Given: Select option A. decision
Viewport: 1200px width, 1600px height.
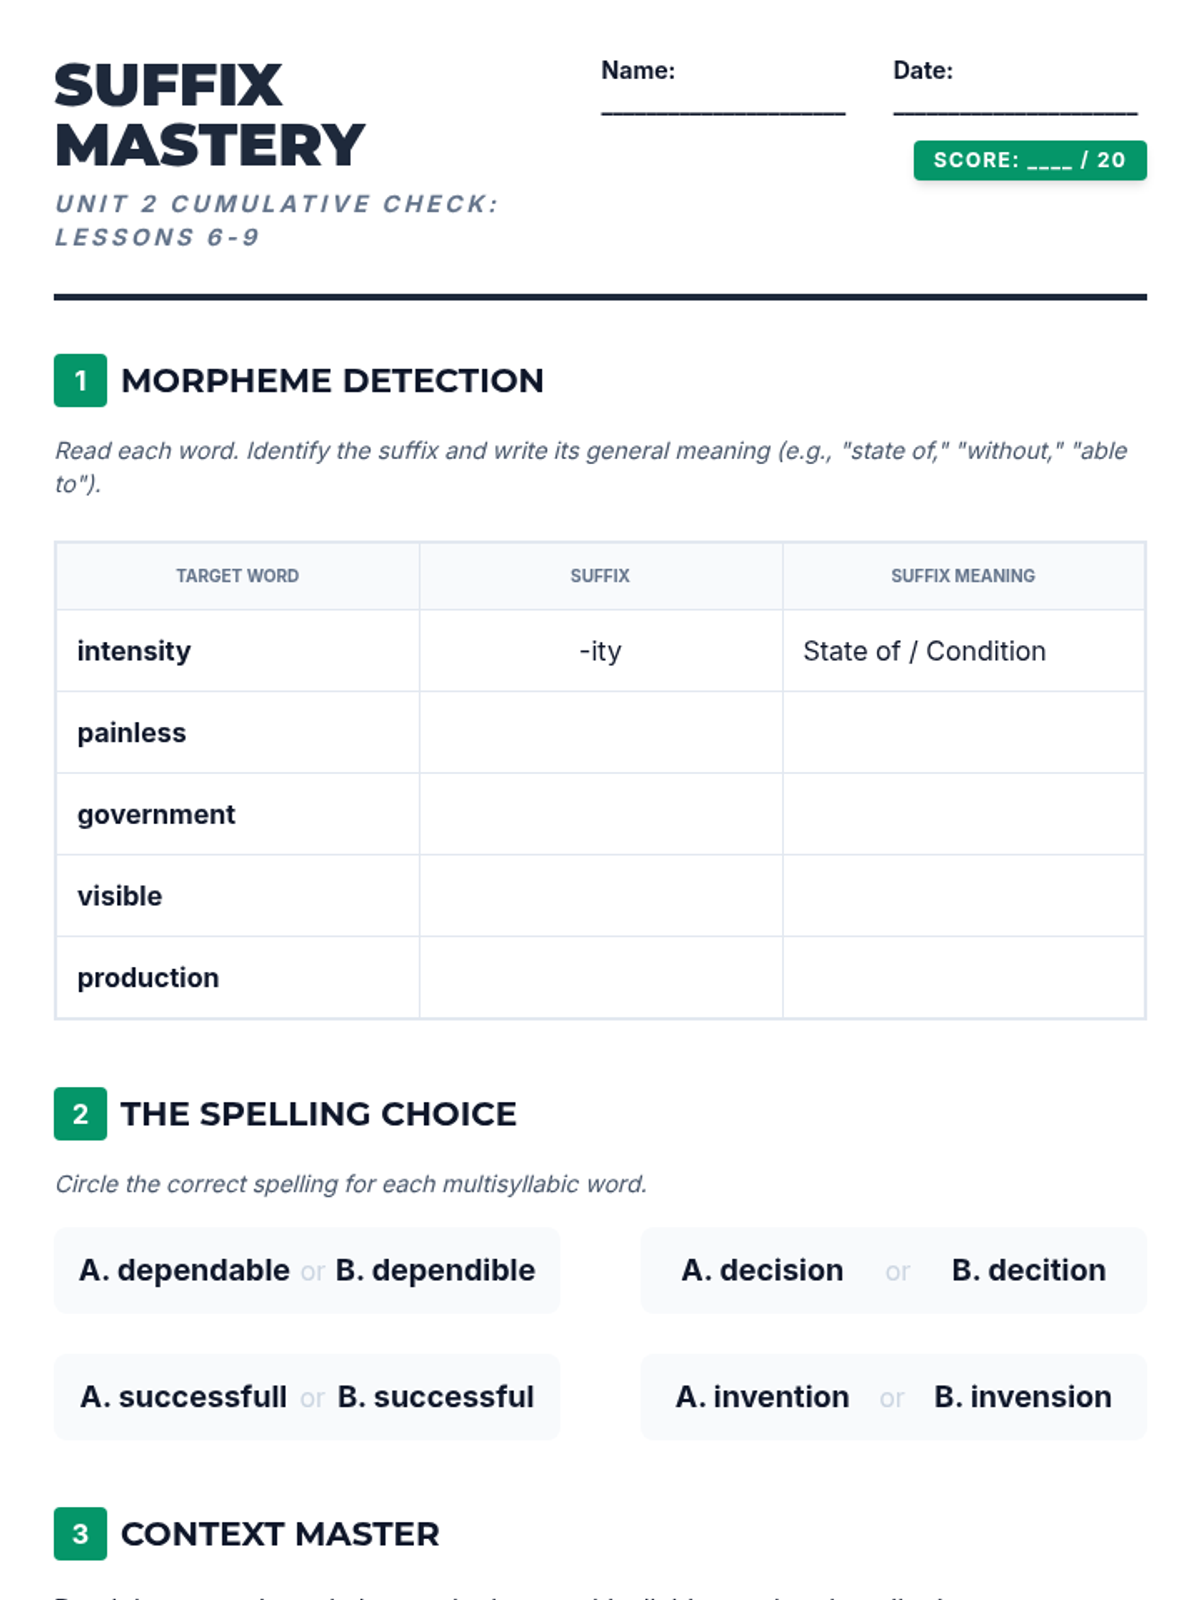Looking at the screenshot, I should click(762, 1270).
